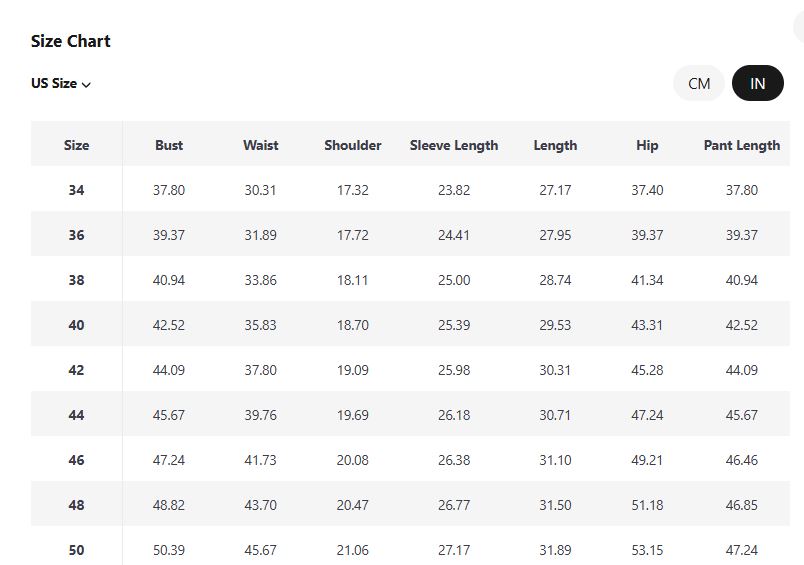Click the Sleeve Length column header

click(454, 145)
